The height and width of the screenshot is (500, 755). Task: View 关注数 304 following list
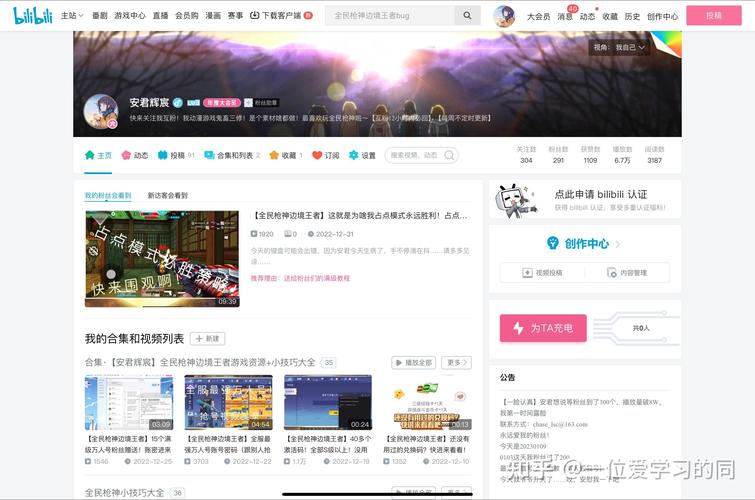point(526,155)
